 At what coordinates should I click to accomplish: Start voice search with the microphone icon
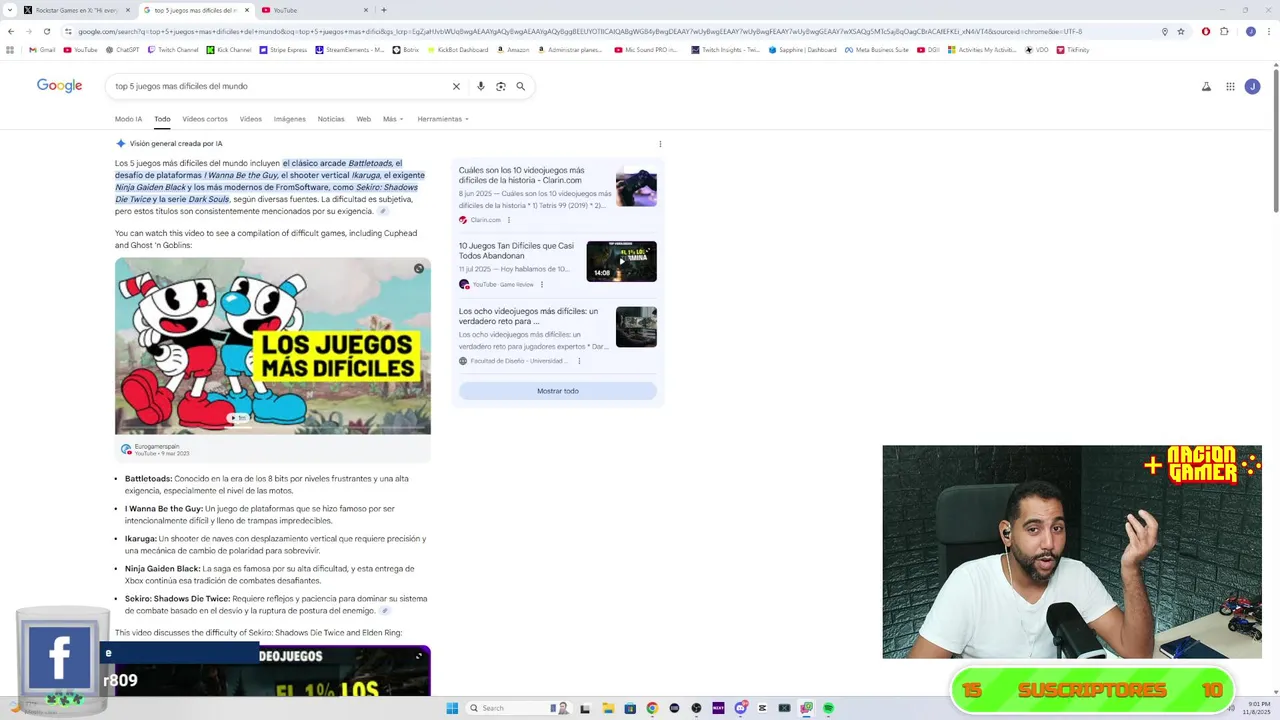481,86
